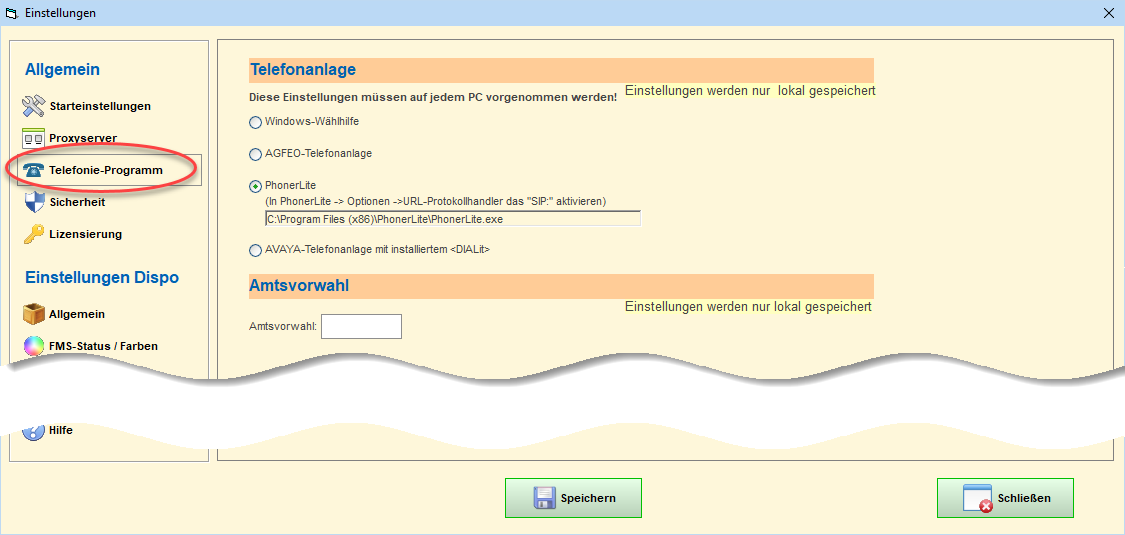Open Sicherheit via the shield icon

click(x=34, y=202)
